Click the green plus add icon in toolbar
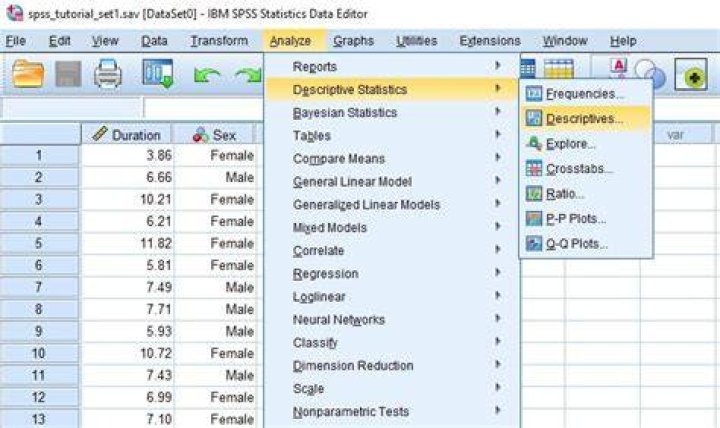 pos(691,74)
